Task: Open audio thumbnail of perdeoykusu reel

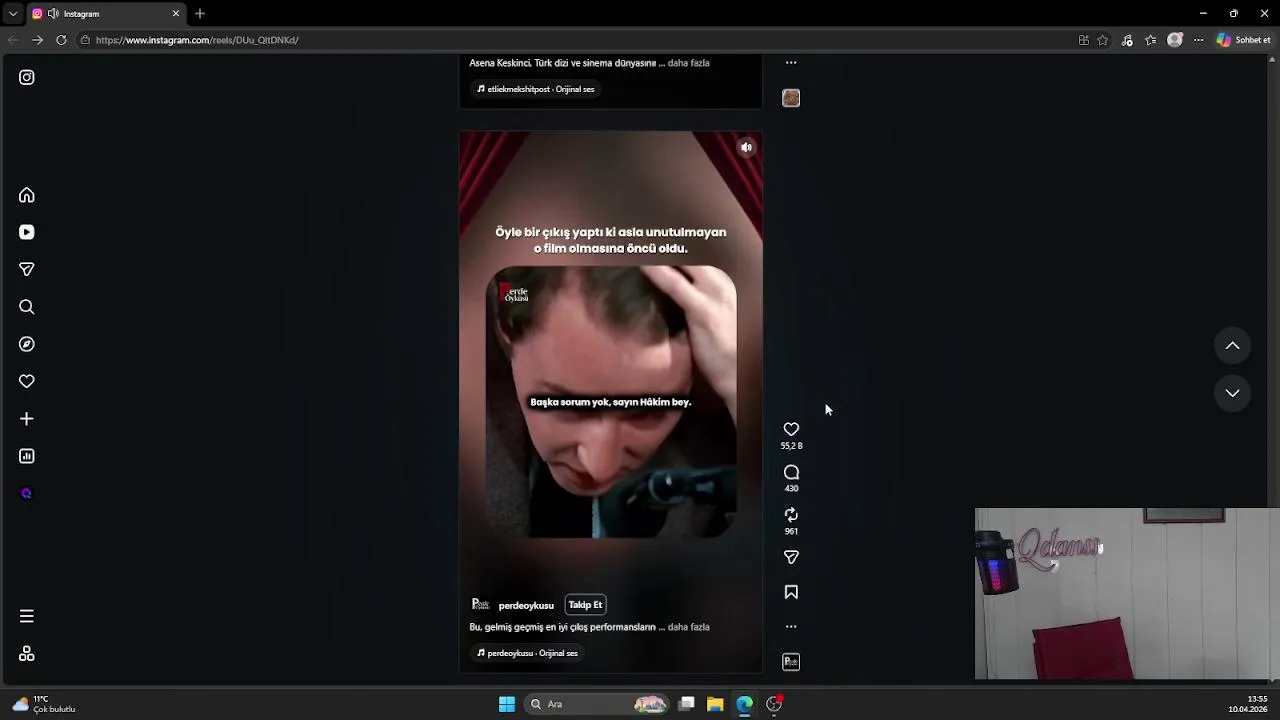Action: (791, 662)
